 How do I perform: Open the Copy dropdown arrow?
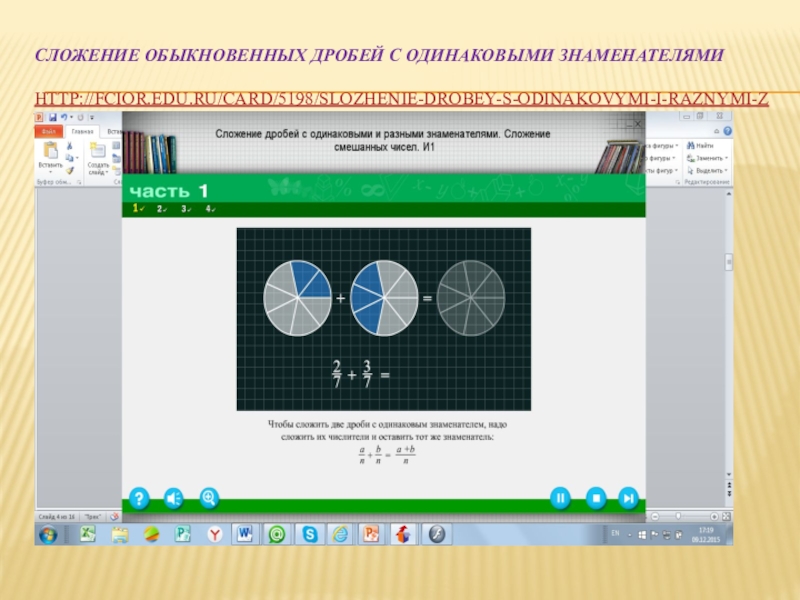[77, 158]
